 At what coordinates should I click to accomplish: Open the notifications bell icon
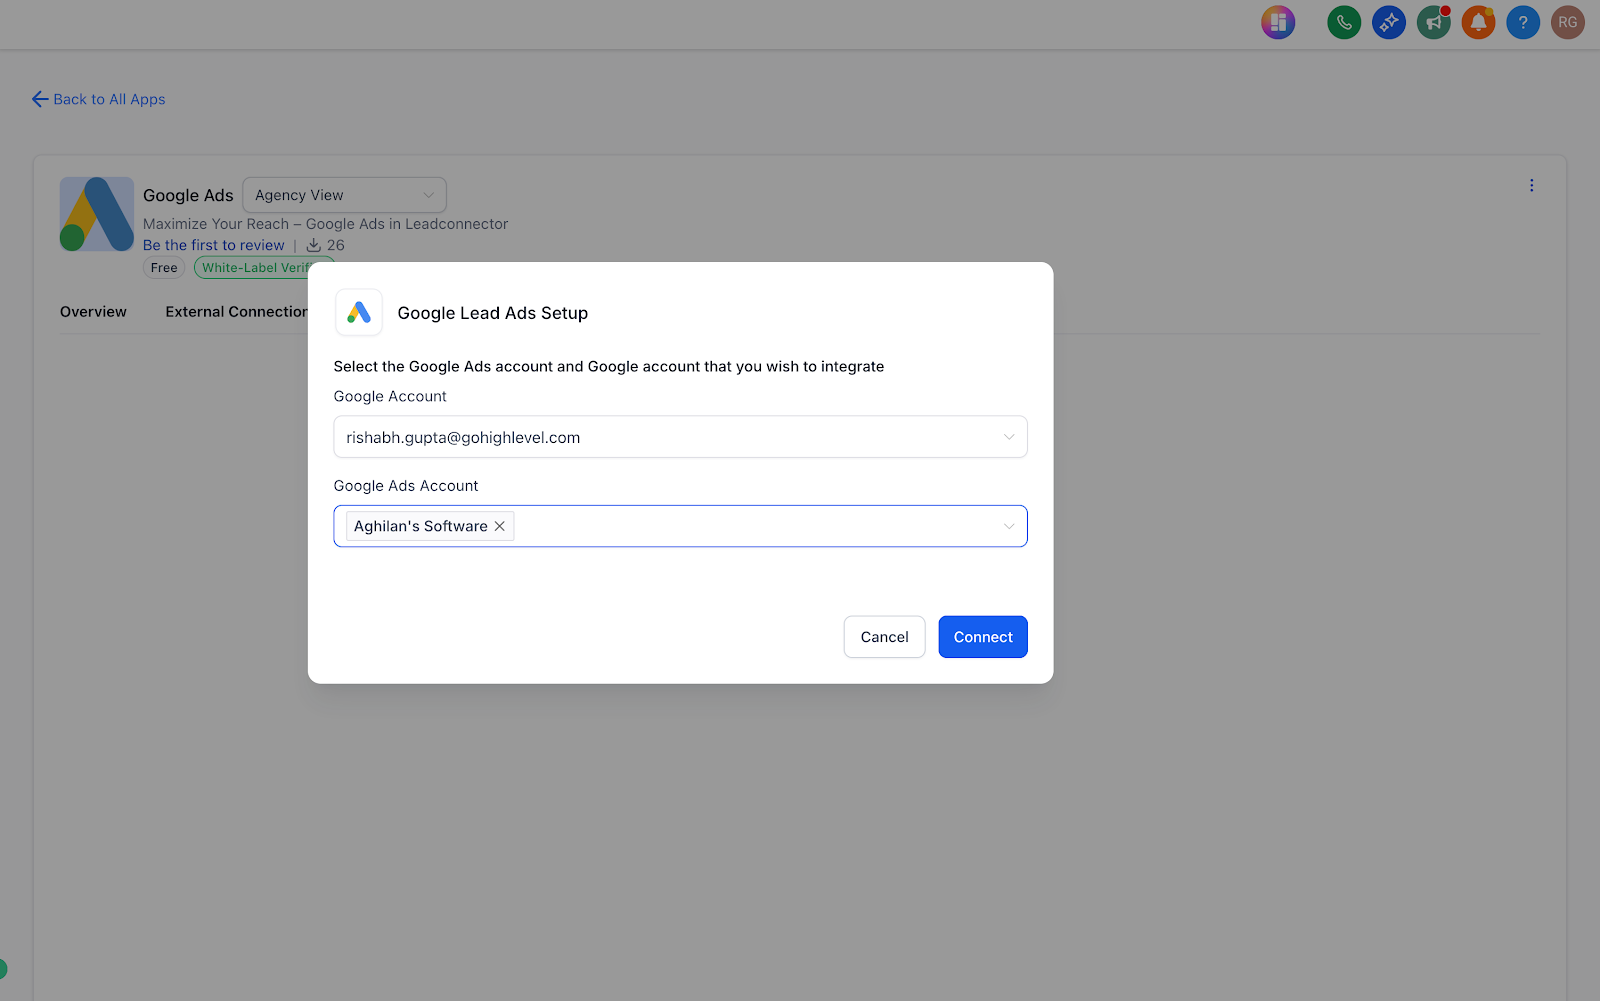pyautogui.click(x=1478, y=22)
